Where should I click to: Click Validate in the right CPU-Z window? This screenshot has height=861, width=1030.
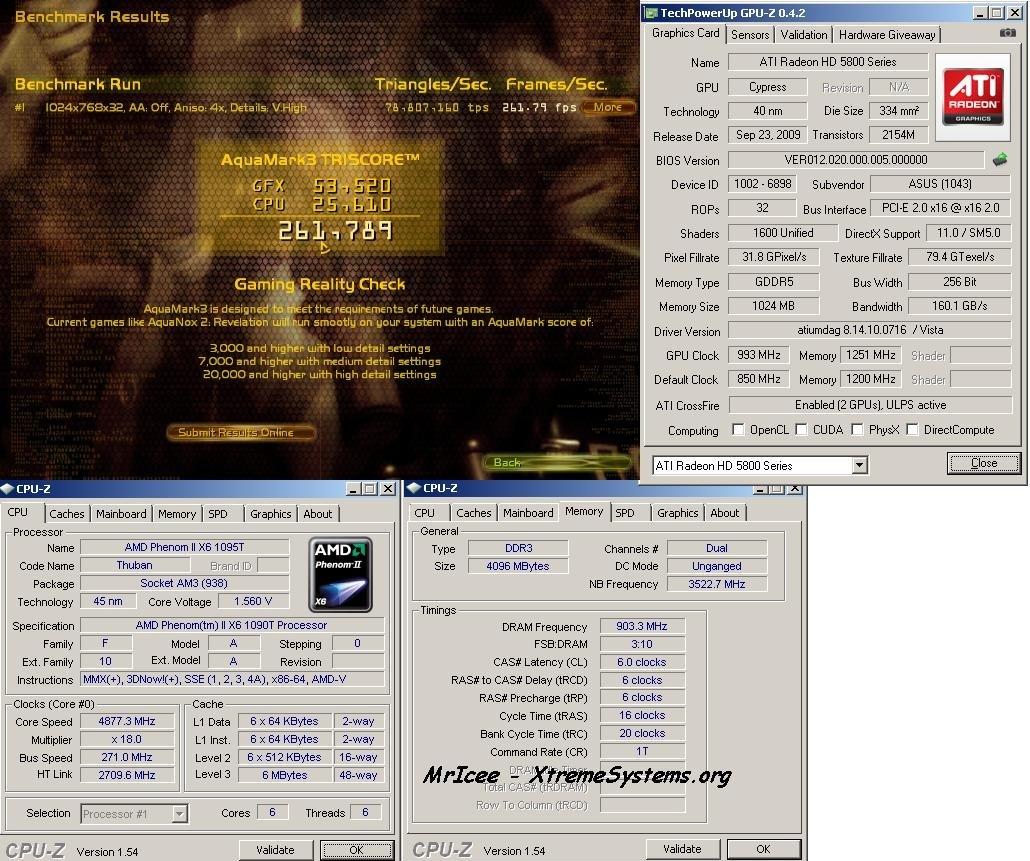(682, 849)
